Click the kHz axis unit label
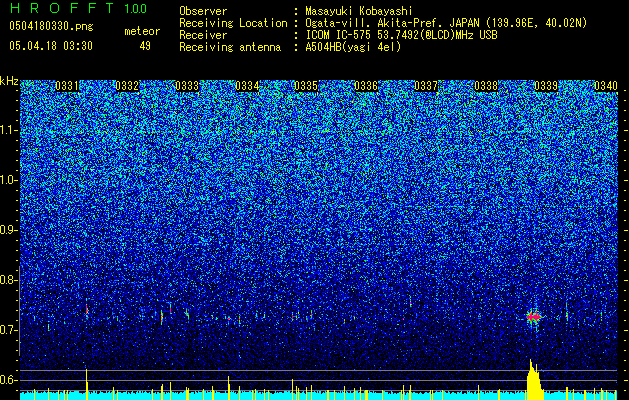Viewport: 629px width, 400px height. click(x=9, y=81)
